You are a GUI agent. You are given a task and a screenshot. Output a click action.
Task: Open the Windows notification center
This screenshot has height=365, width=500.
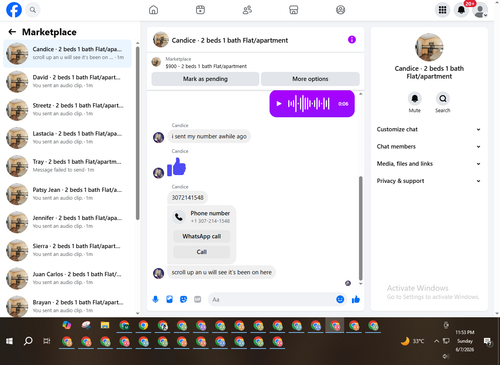tap(488, 341)
